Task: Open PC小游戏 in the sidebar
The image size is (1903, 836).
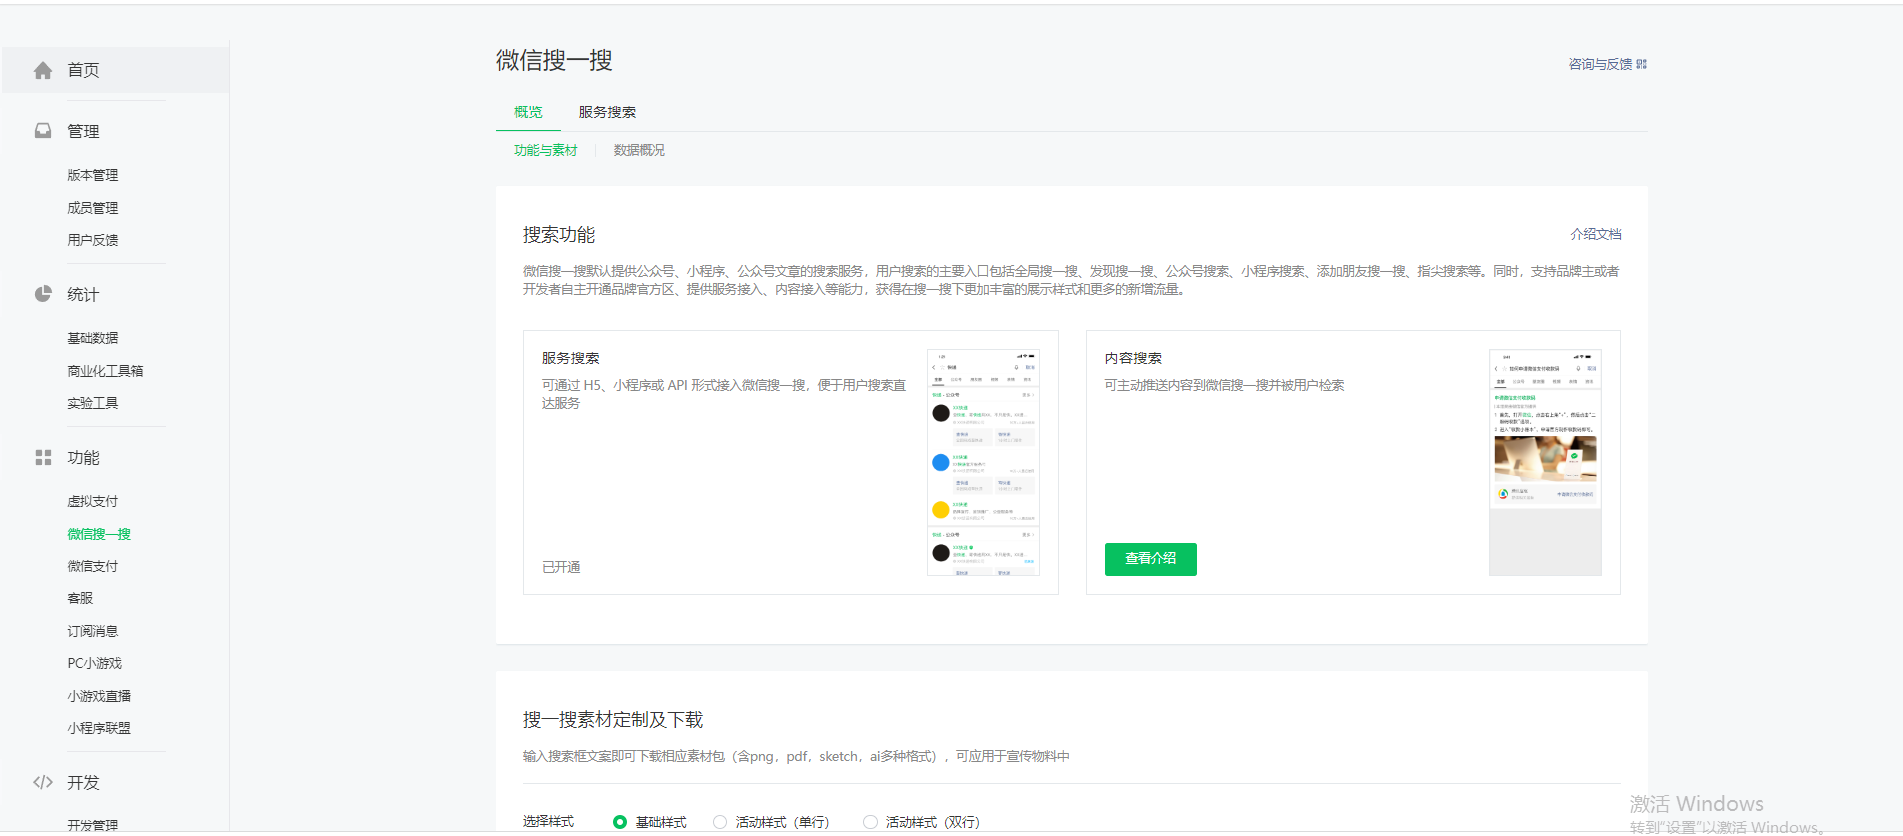Action: (95, 663)
